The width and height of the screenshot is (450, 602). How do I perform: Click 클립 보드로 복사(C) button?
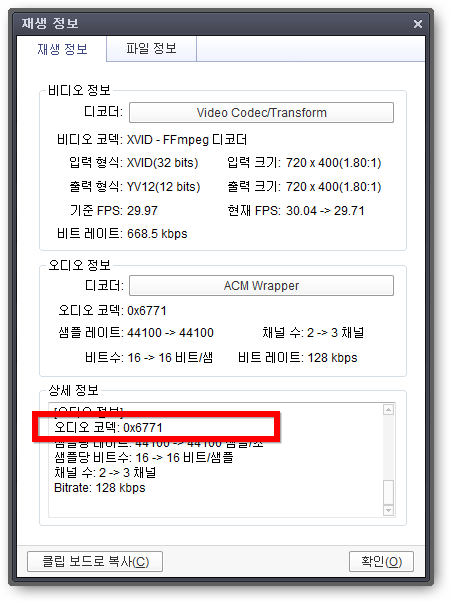[95, 562]
